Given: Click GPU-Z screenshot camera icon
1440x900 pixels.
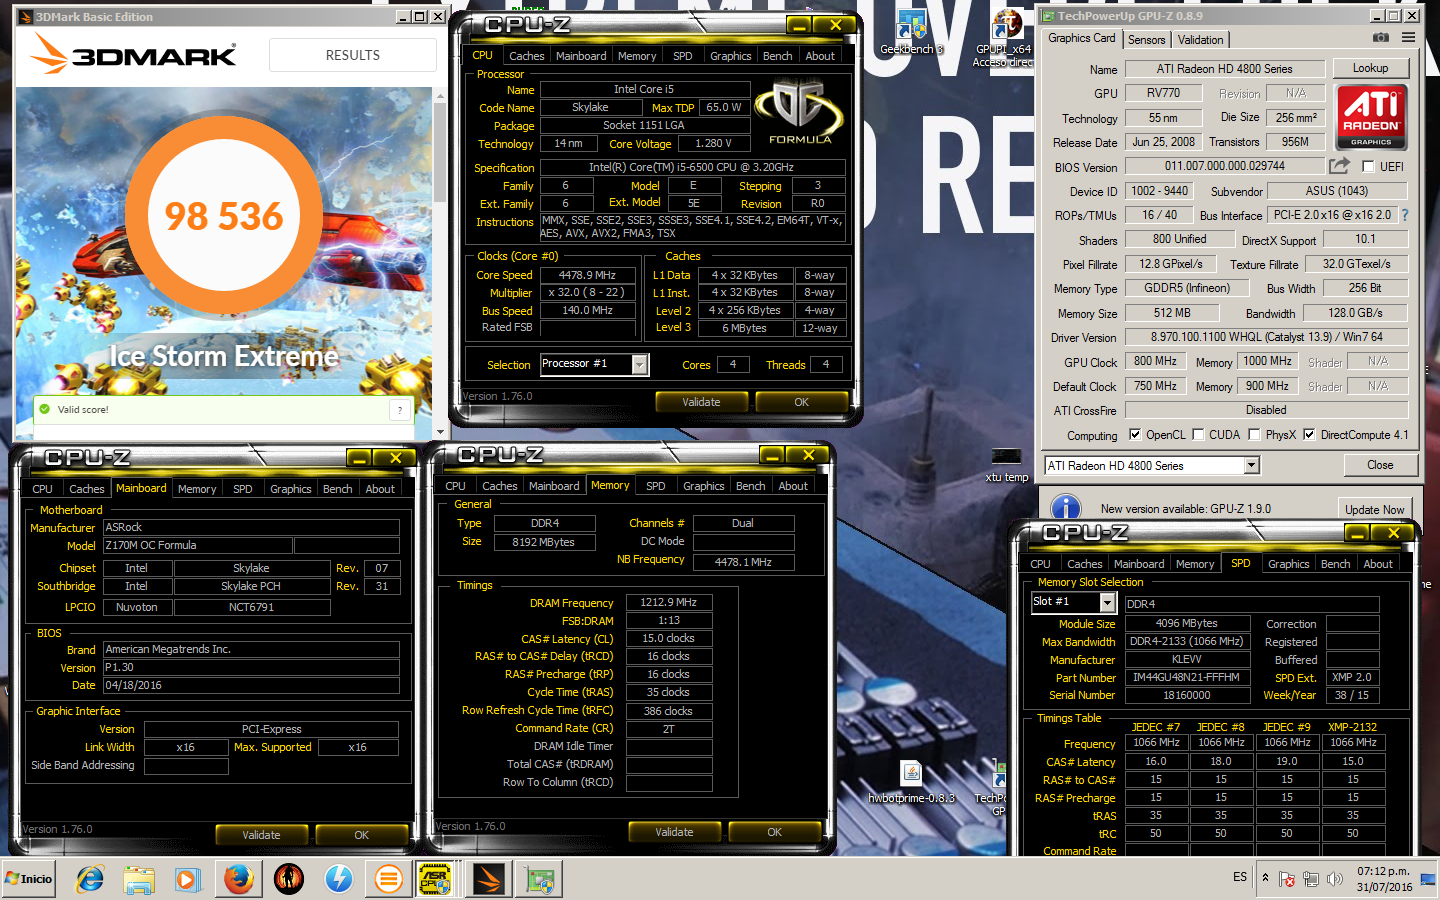Looking at the screenshot, I should pyautogui.click(x=1381, y=38).
